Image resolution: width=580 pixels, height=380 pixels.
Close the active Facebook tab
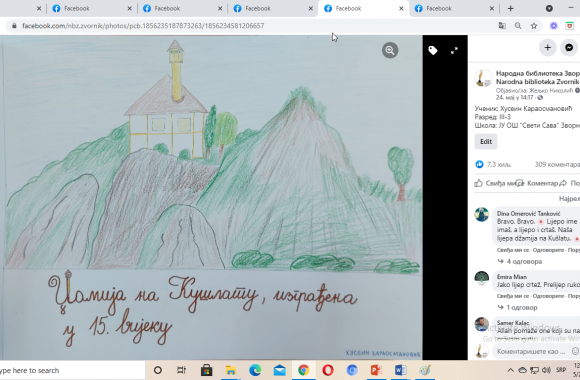click(x=401, y=9)
